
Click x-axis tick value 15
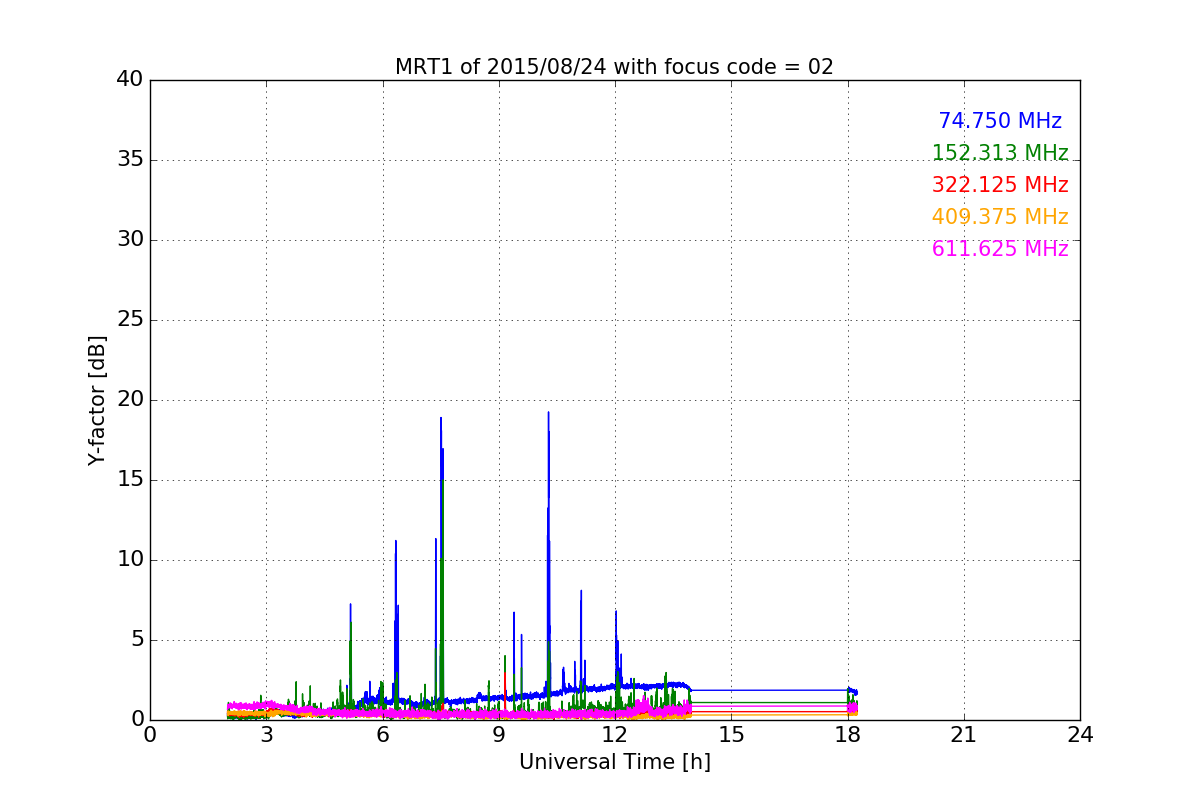731,735
